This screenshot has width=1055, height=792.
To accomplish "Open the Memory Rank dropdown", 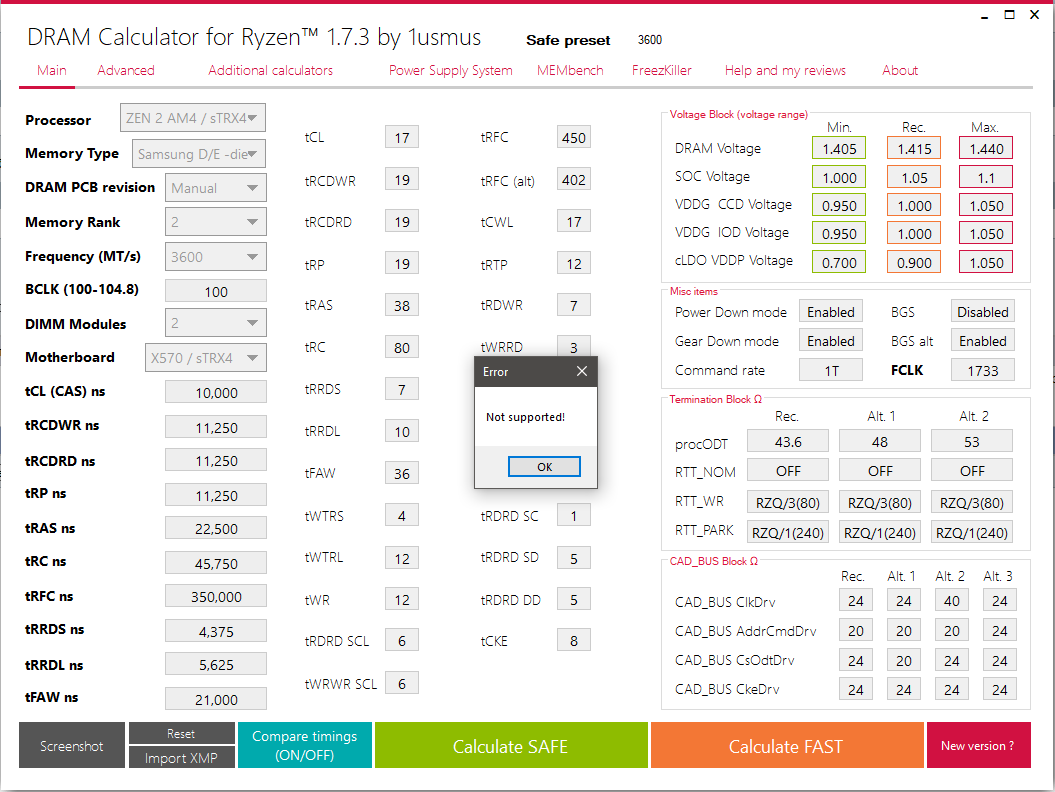I will click(216, 222).
